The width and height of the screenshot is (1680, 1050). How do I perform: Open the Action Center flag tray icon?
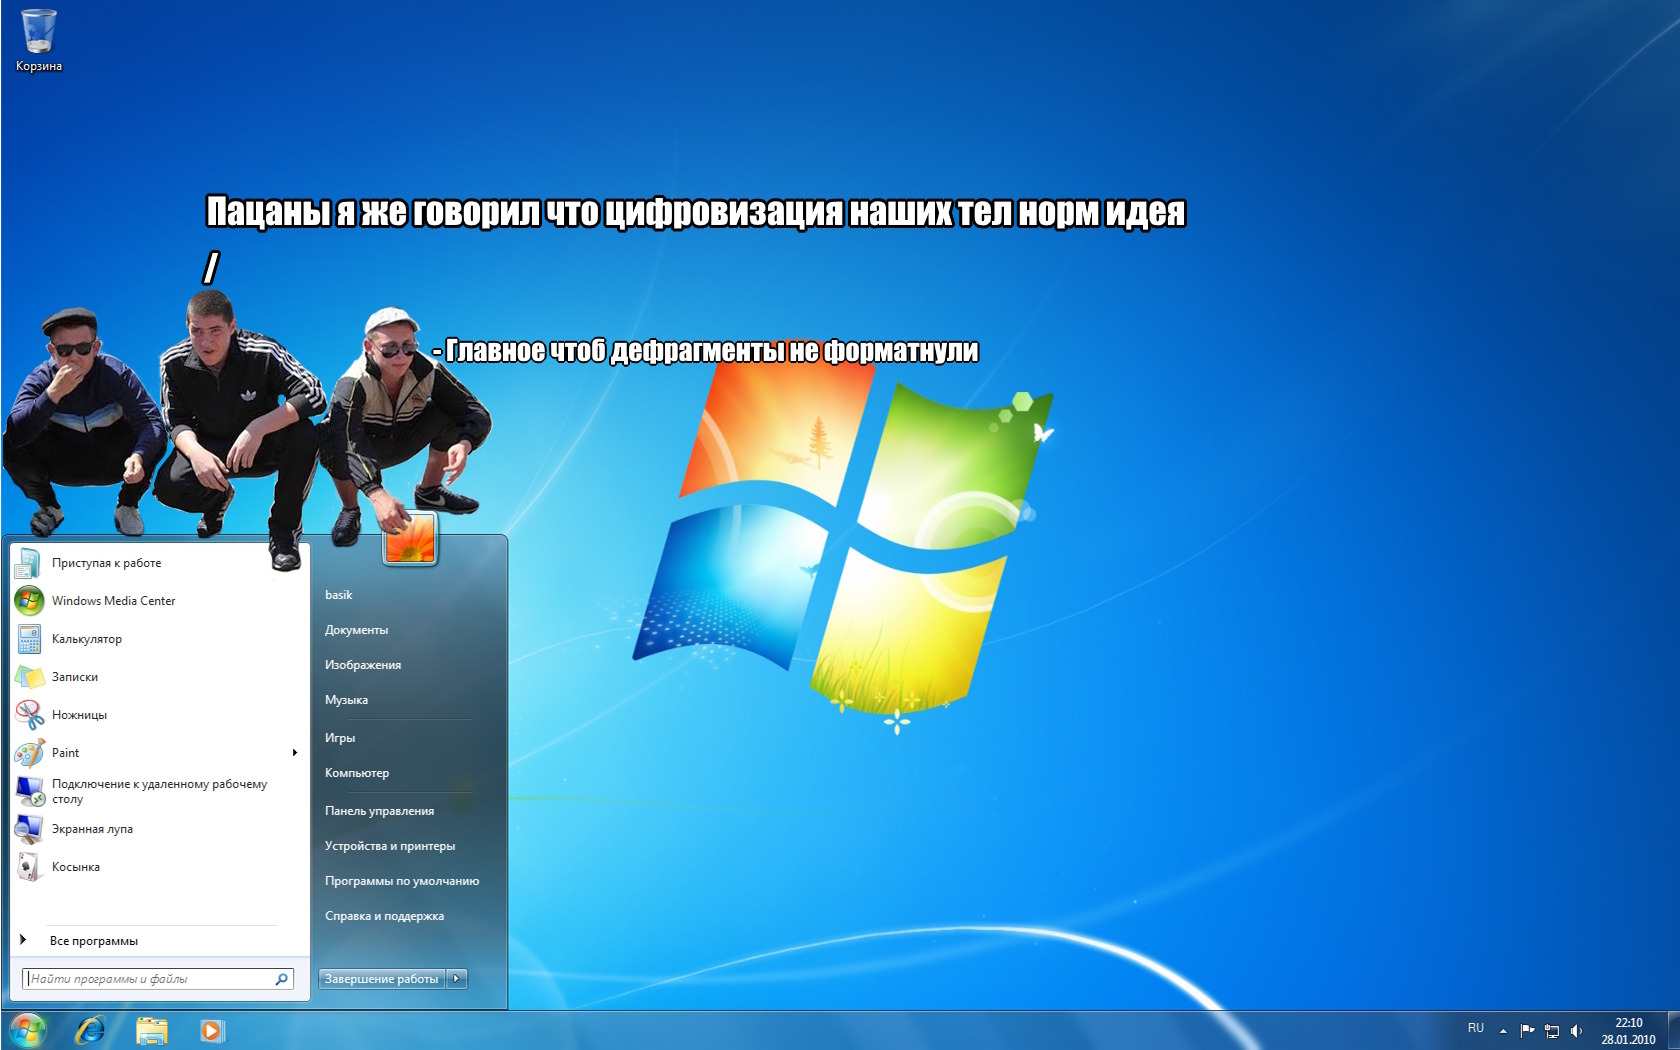coord(1527,1030)
